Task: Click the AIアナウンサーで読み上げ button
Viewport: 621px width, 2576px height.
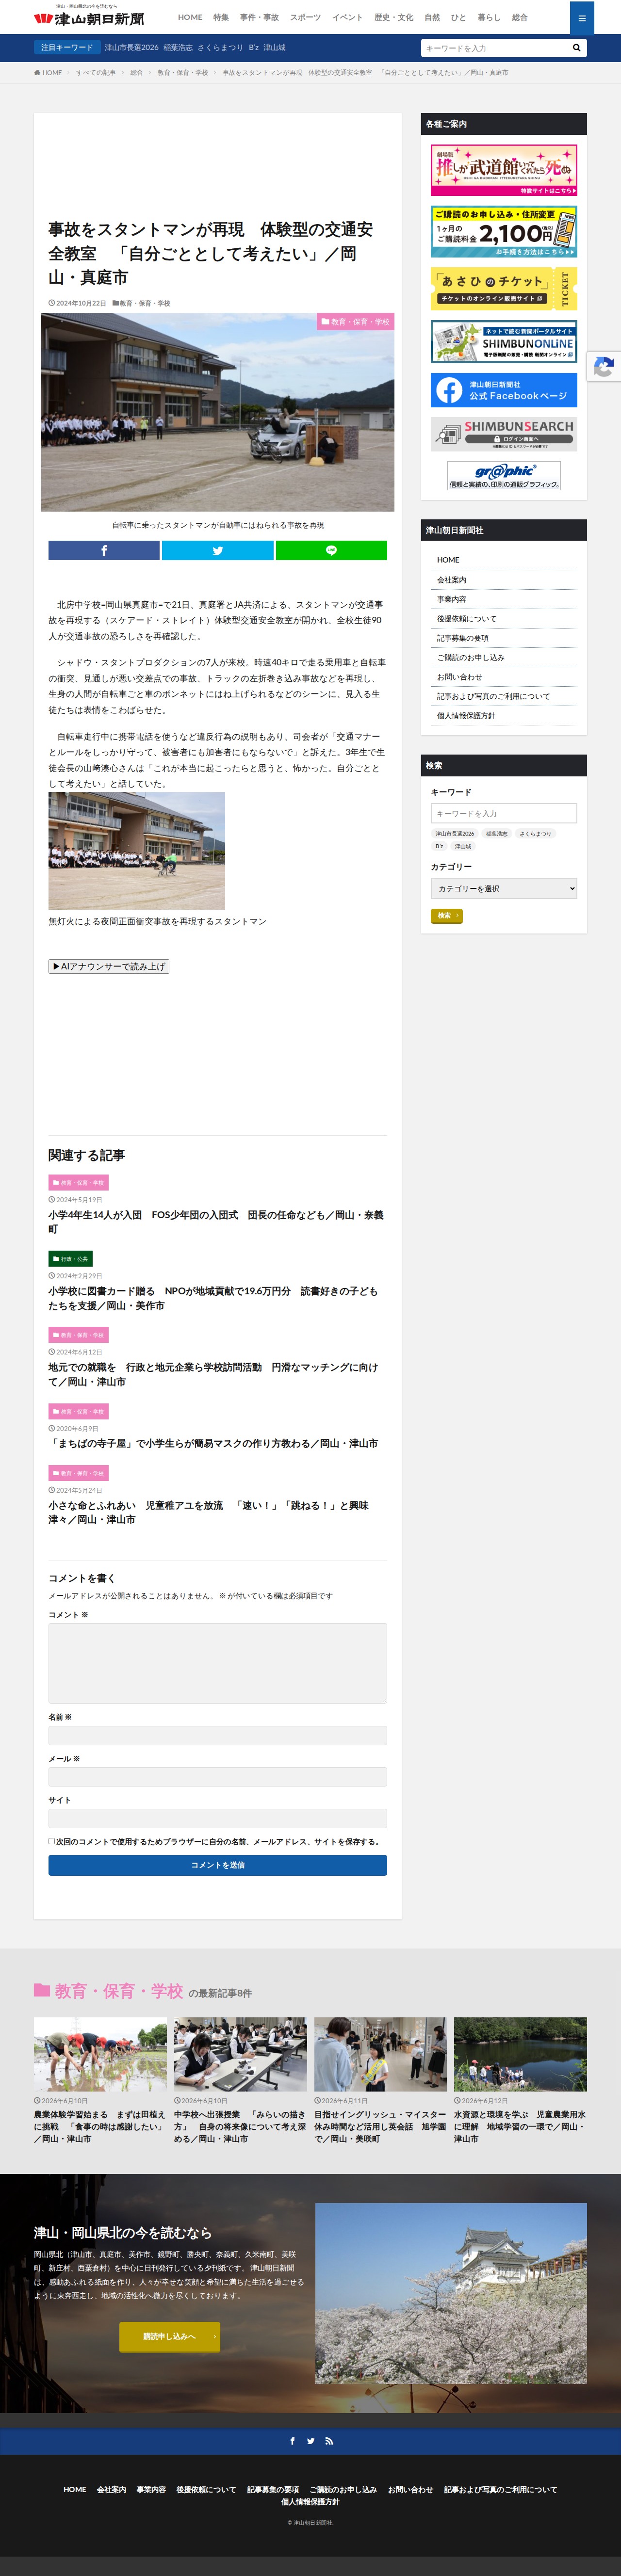Action: [108, 966]
